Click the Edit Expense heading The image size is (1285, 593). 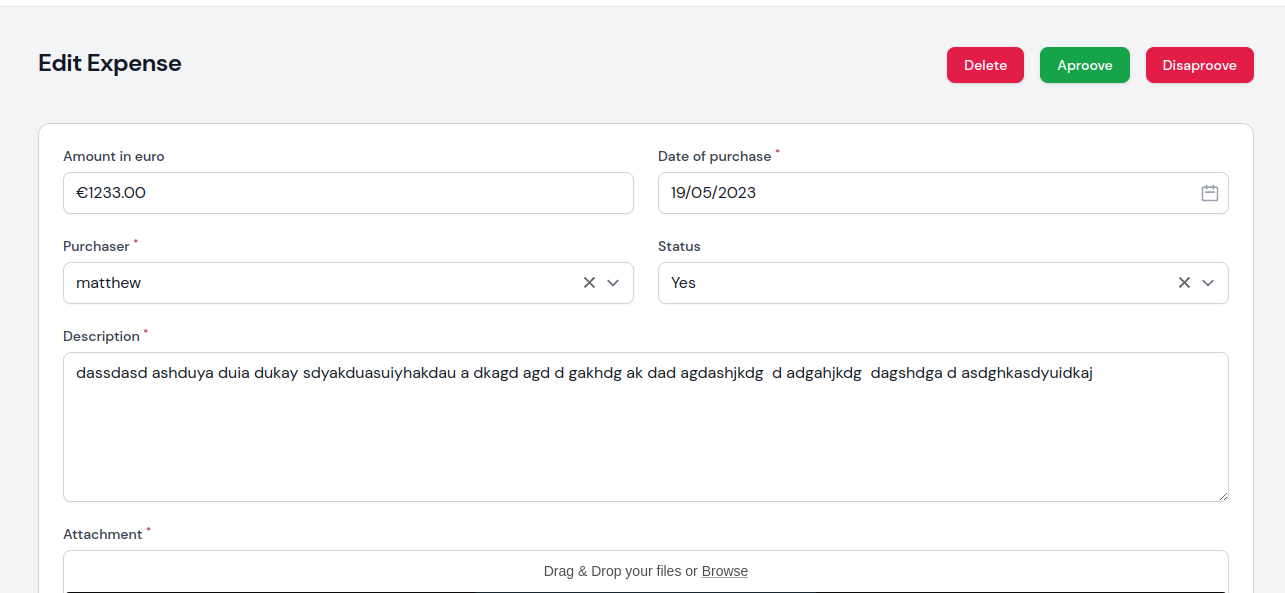tap(110, 63)
